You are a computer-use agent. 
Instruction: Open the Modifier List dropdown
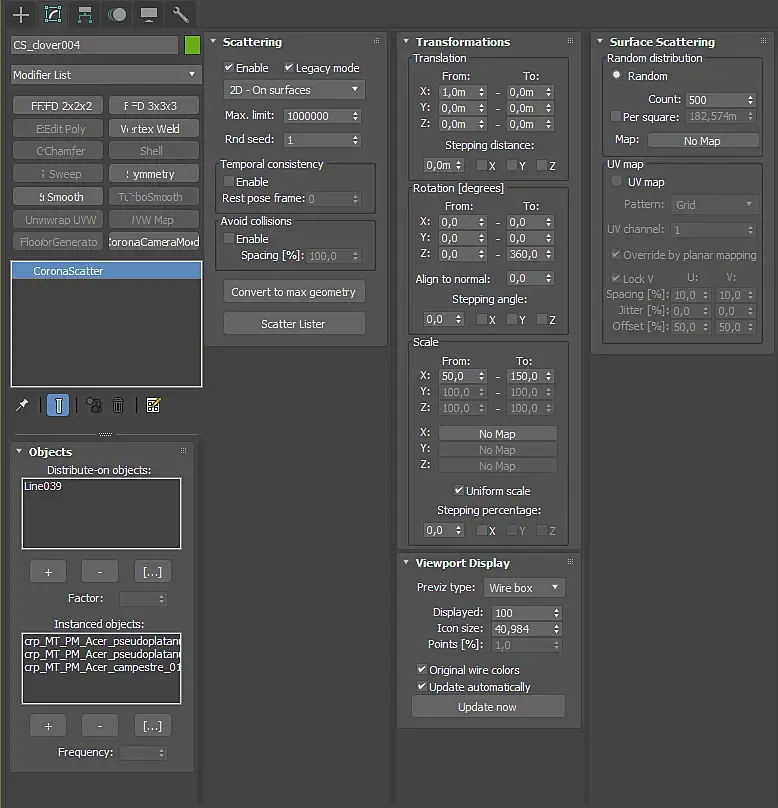pos(106,75)
